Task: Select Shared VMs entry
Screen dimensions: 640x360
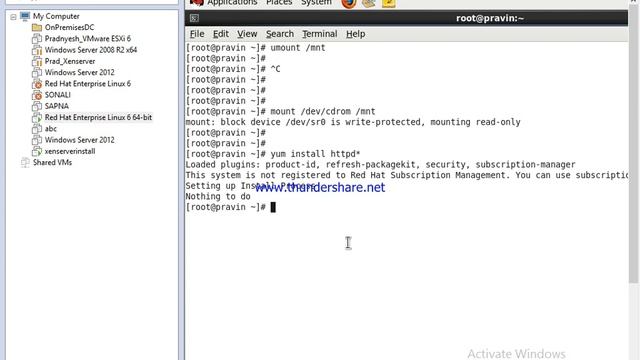Action: [x=52, y=162]
